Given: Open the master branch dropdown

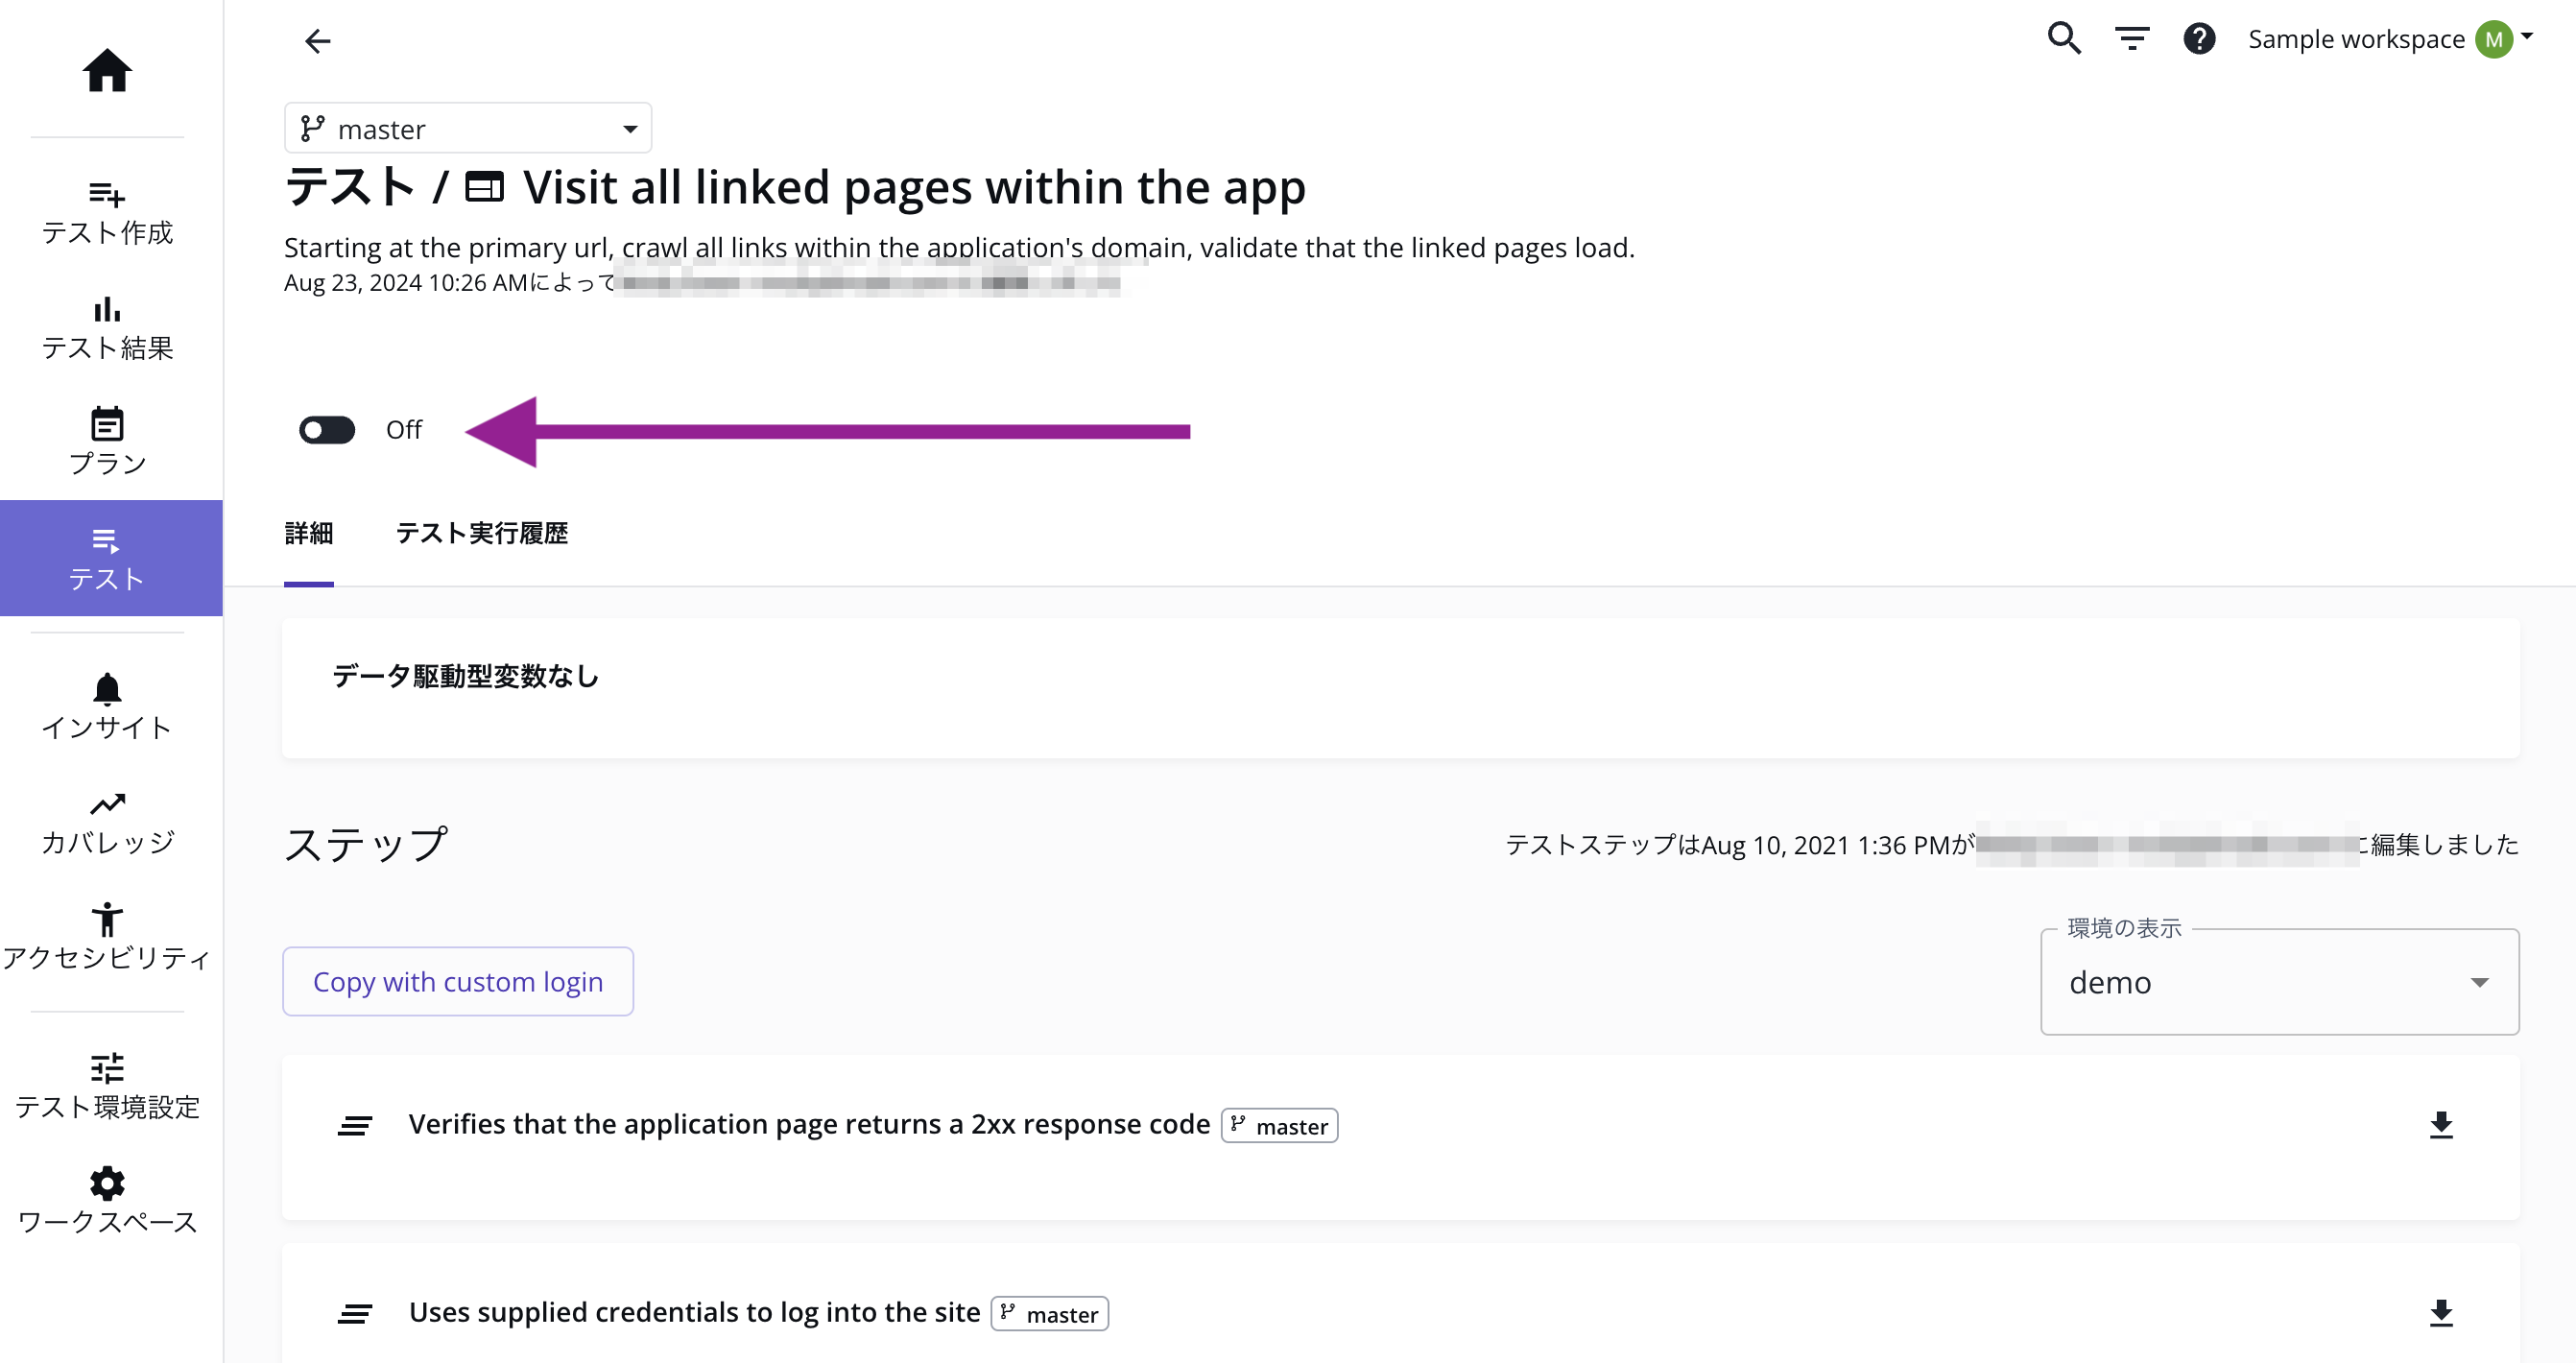Looking at the screenshot, I should tap(468, 129).
